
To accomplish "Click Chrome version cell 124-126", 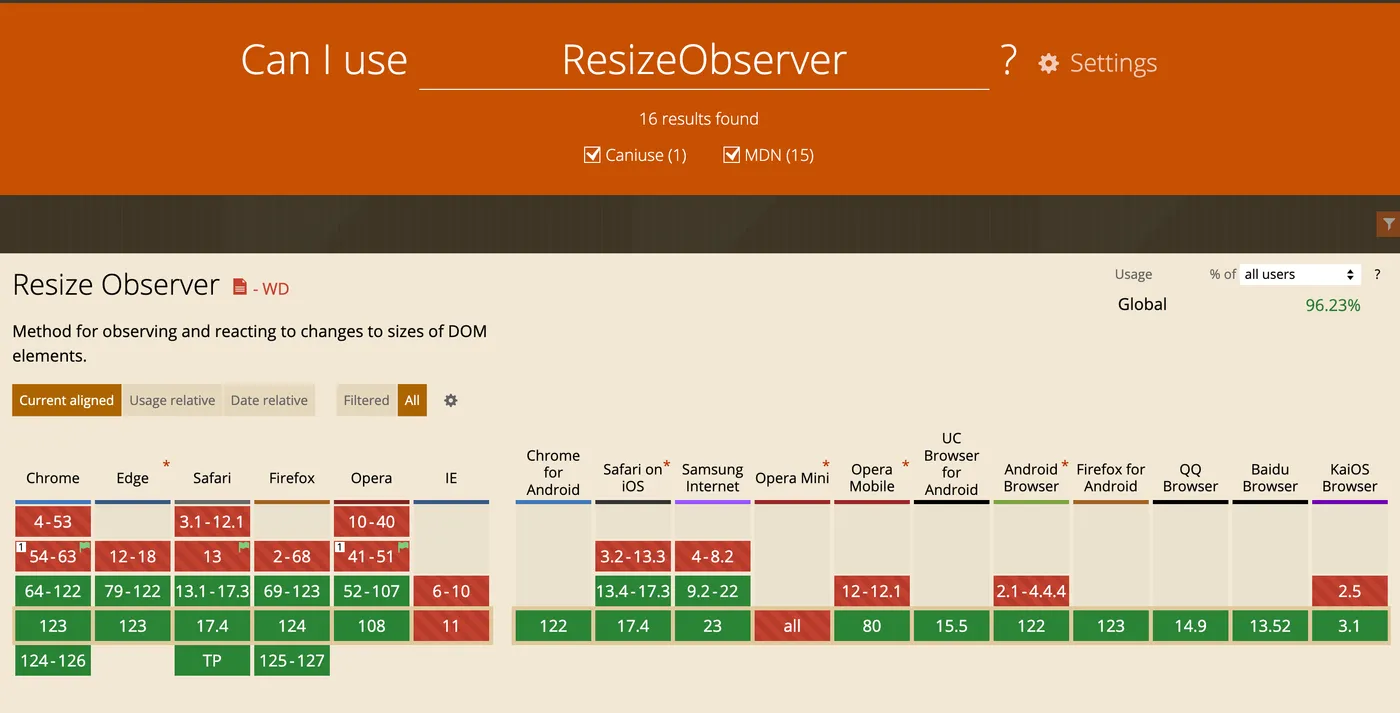I will coord(53,660).
